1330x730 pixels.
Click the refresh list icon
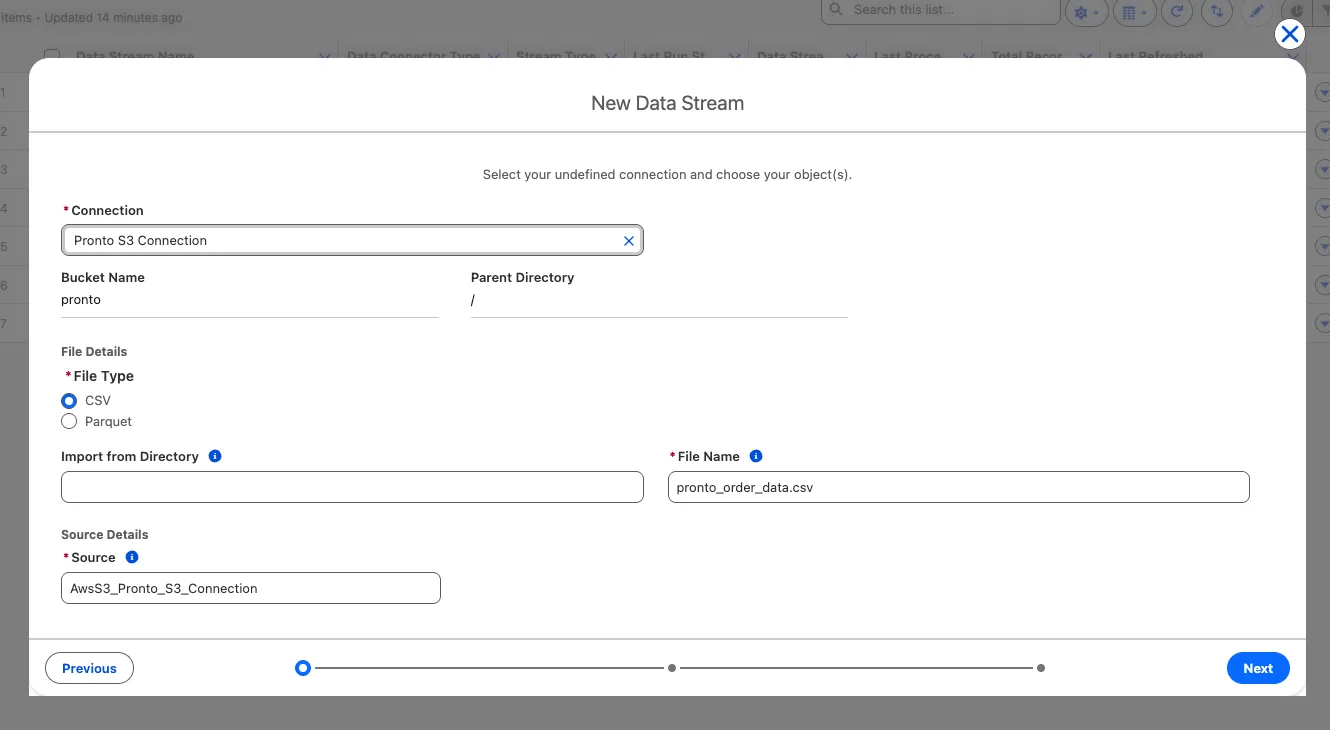point(1178,12)
